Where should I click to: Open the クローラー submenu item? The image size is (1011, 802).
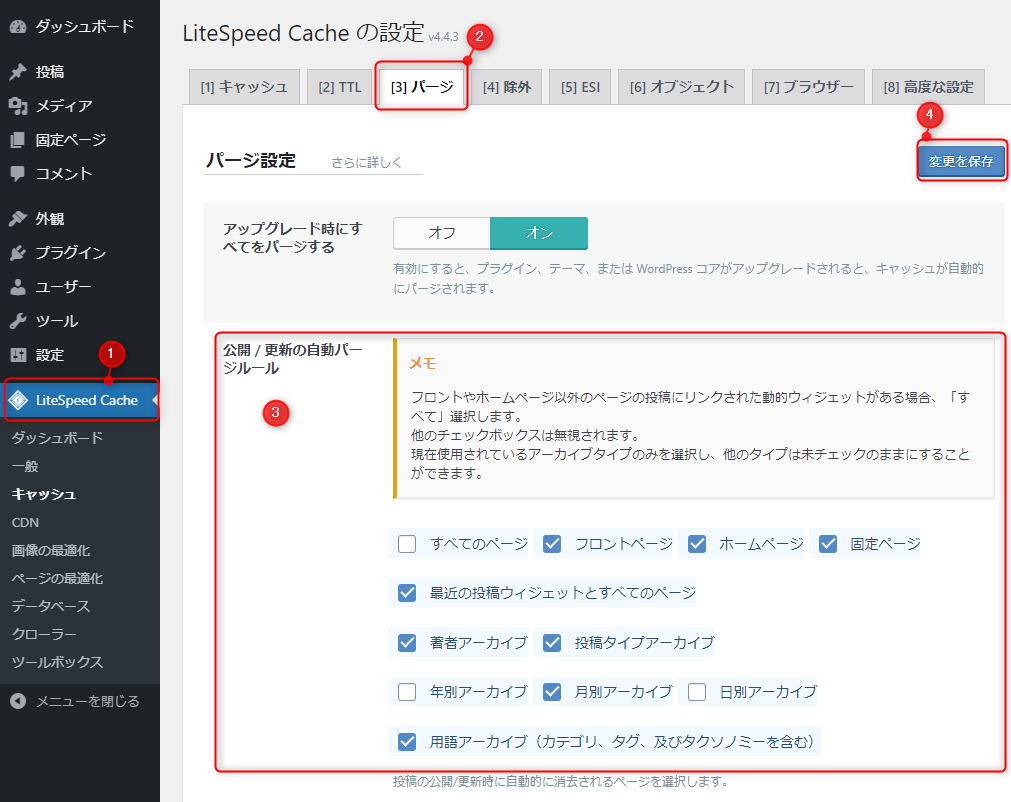point(44,634)
